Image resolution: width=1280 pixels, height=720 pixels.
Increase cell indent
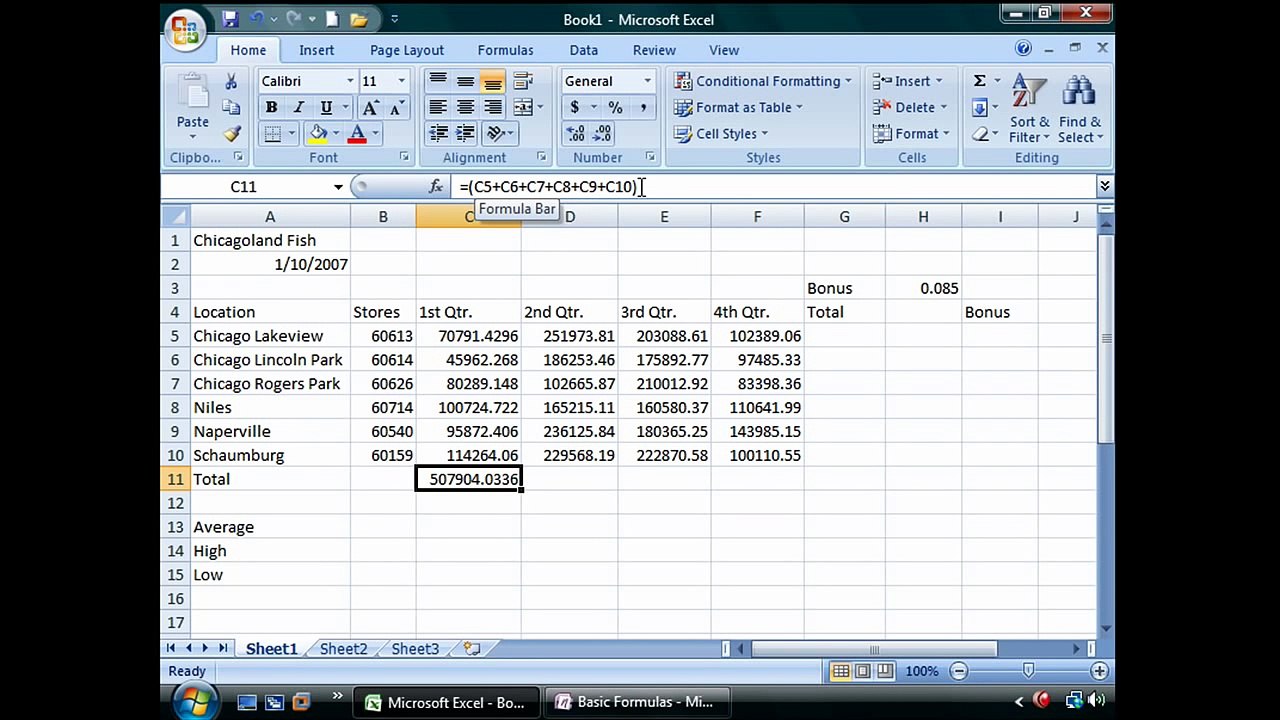[x=465, y=134]
